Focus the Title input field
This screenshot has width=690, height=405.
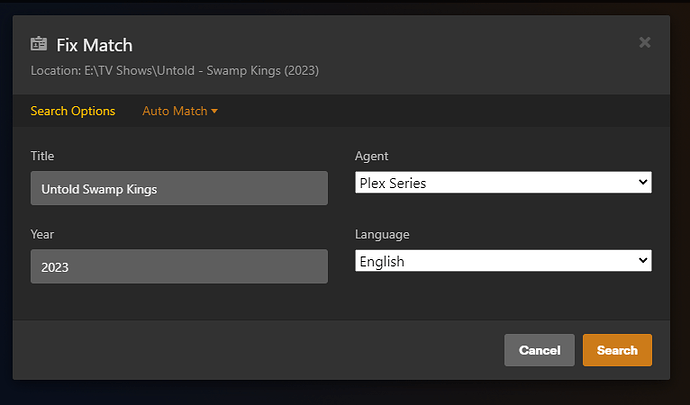tap(179, 188)
